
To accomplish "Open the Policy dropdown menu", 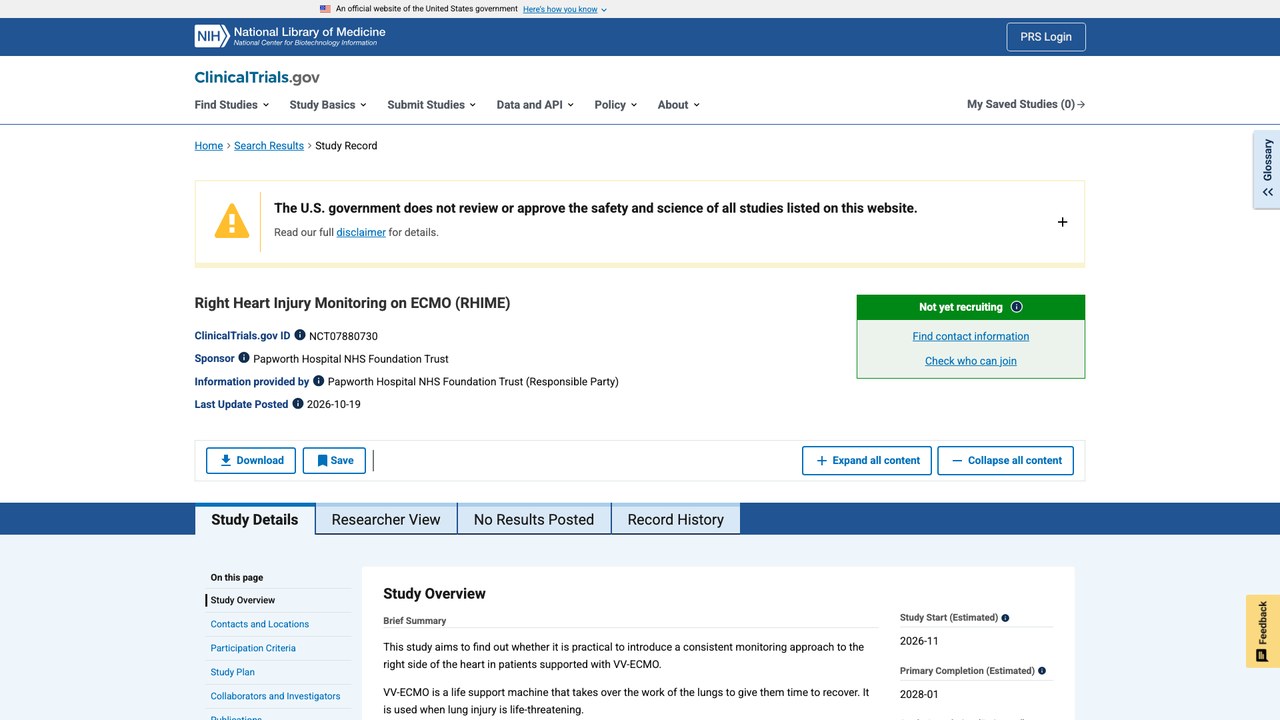I will point(615,104).
